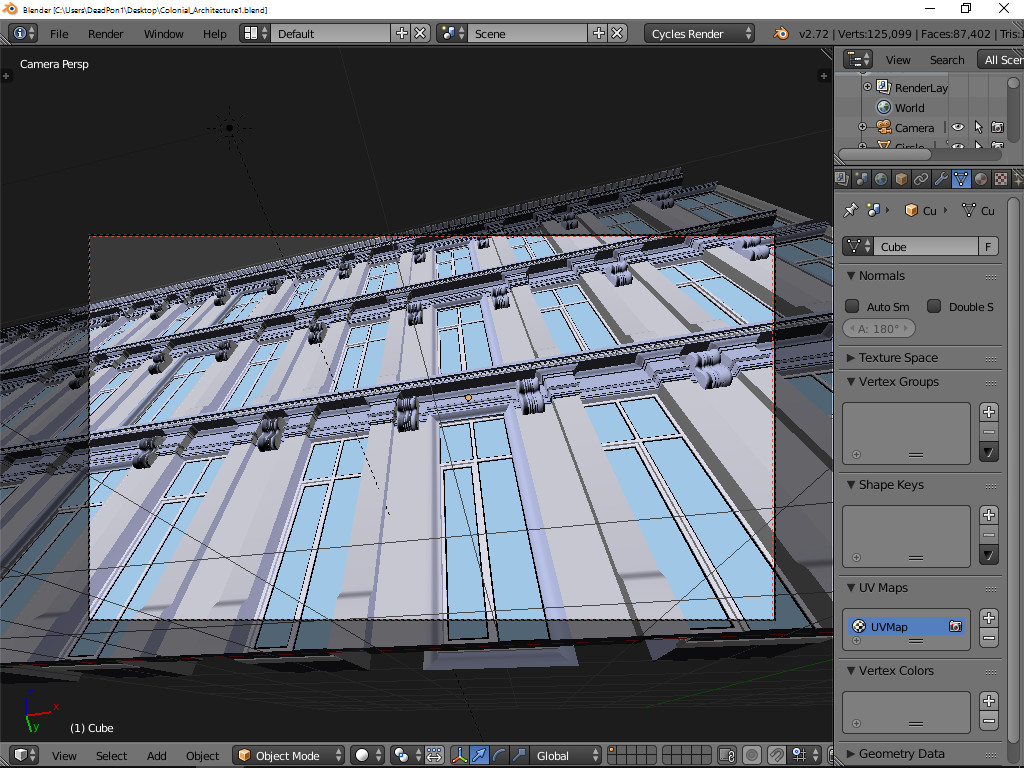Screen dimensions: 1024x768
Task: Open Modifiers wrench properties tab
Action: click(x=941, y=179)
